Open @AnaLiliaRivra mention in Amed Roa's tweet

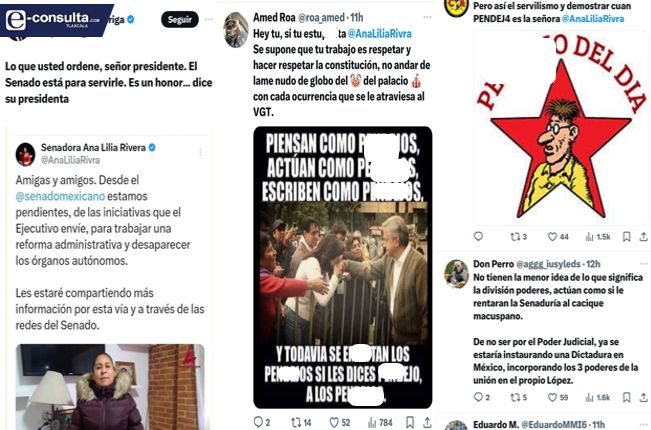tap(379, 34)
